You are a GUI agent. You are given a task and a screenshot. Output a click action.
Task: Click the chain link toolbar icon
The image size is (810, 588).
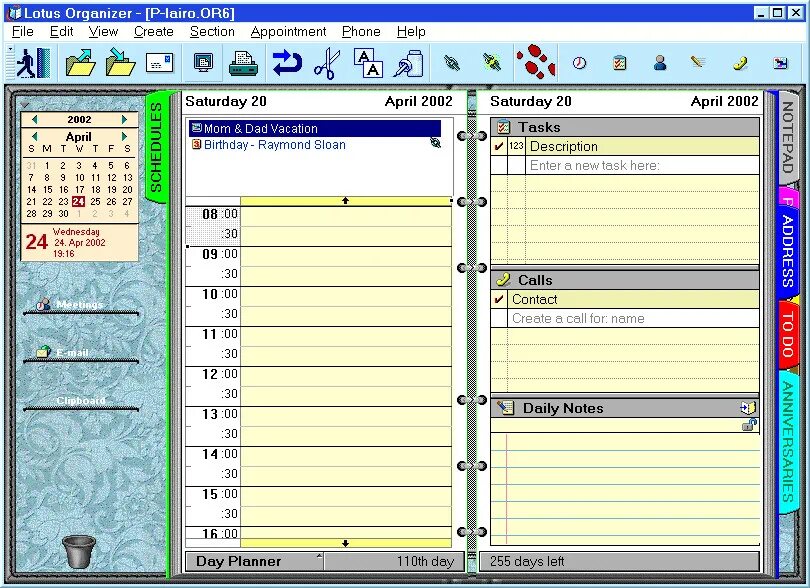tap(452, 63)
